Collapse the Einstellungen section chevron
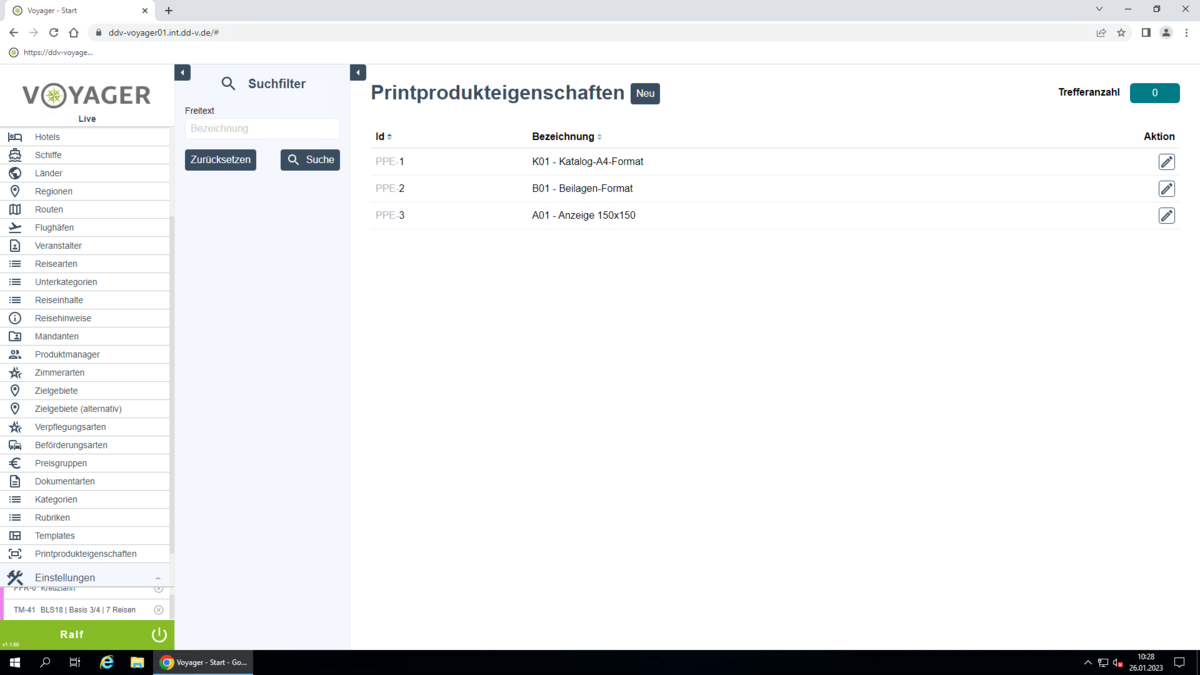This screenshot has height=675, width=1200. pyautogui.click(x=157, y=578)
